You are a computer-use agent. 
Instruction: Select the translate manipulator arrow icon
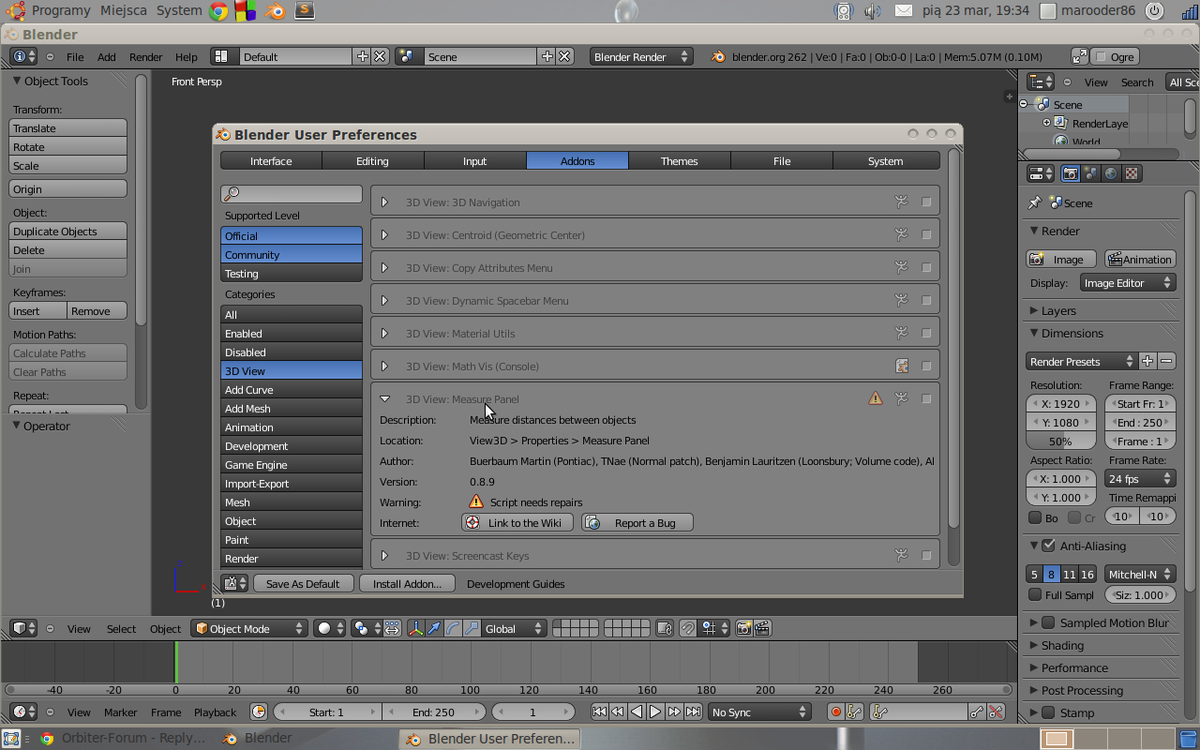click(435, 628)
